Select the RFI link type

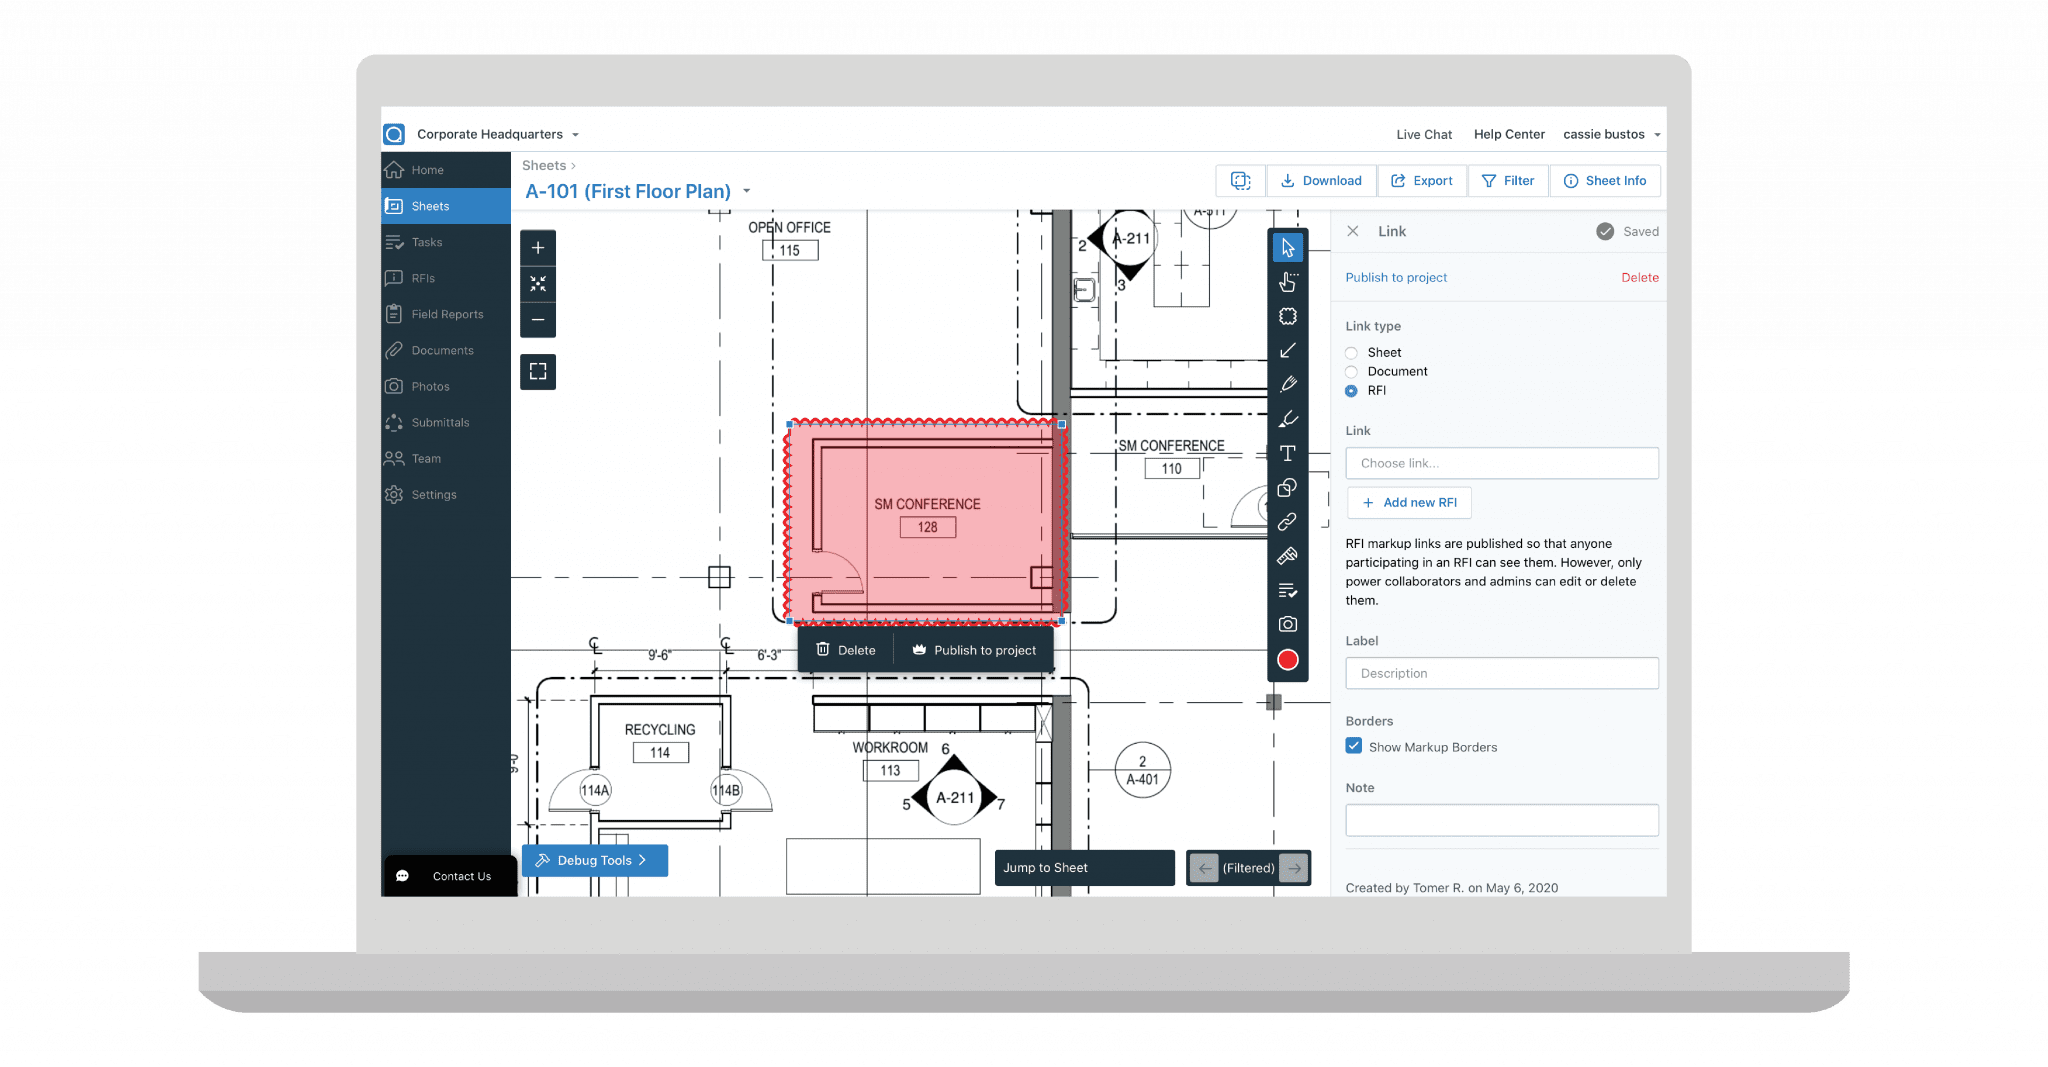[1352, 391]
